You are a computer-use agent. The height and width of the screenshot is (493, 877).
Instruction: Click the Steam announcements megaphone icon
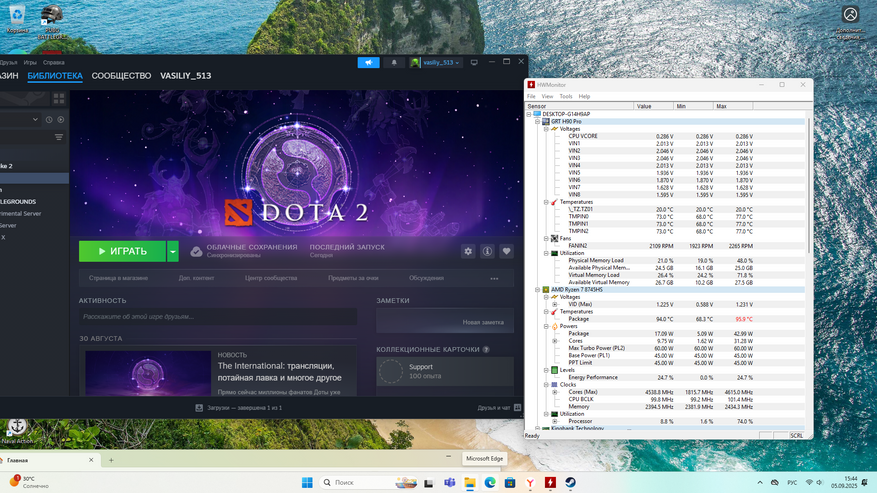pos(368,62)
